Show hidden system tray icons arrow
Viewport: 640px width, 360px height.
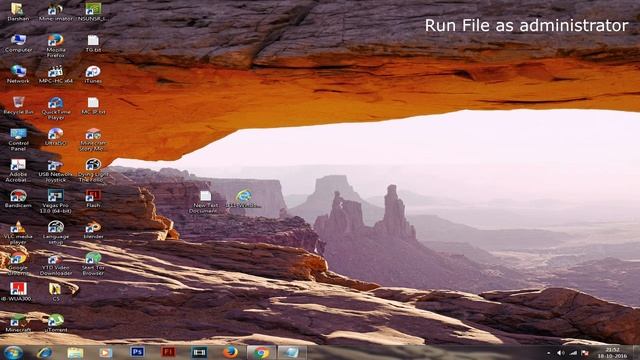[548, 353]
